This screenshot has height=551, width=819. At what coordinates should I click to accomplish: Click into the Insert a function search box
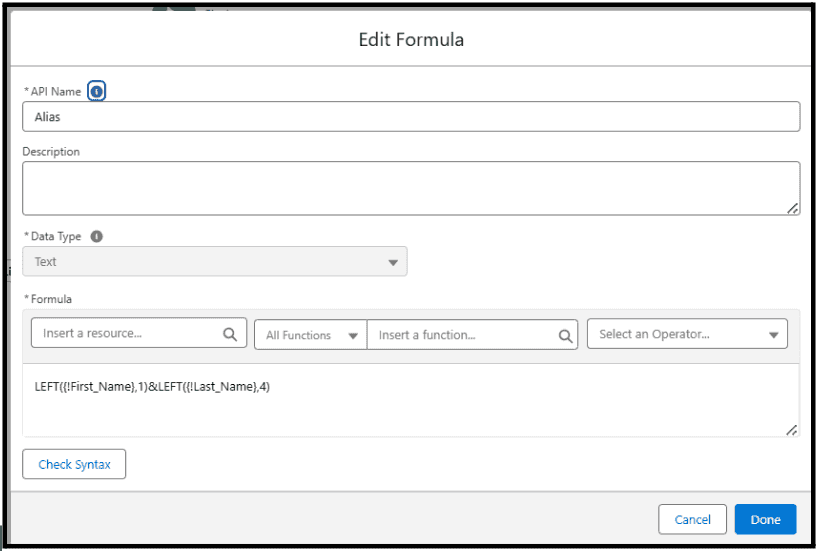[472, 335]
